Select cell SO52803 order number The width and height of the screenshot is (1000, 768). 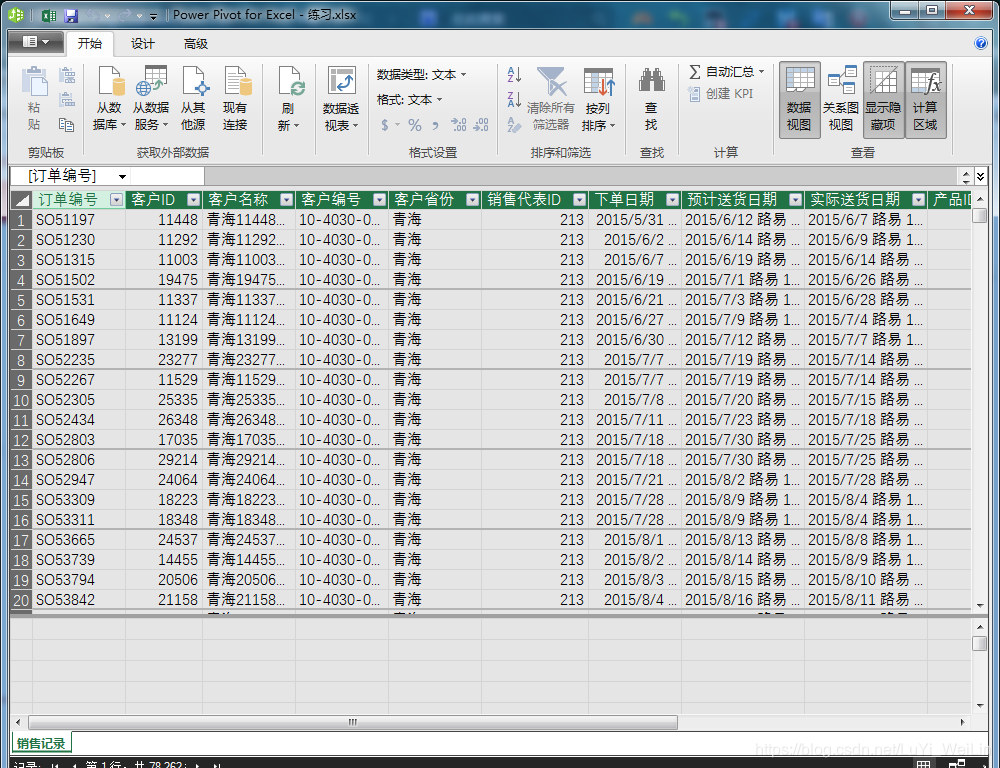[78, 440]
